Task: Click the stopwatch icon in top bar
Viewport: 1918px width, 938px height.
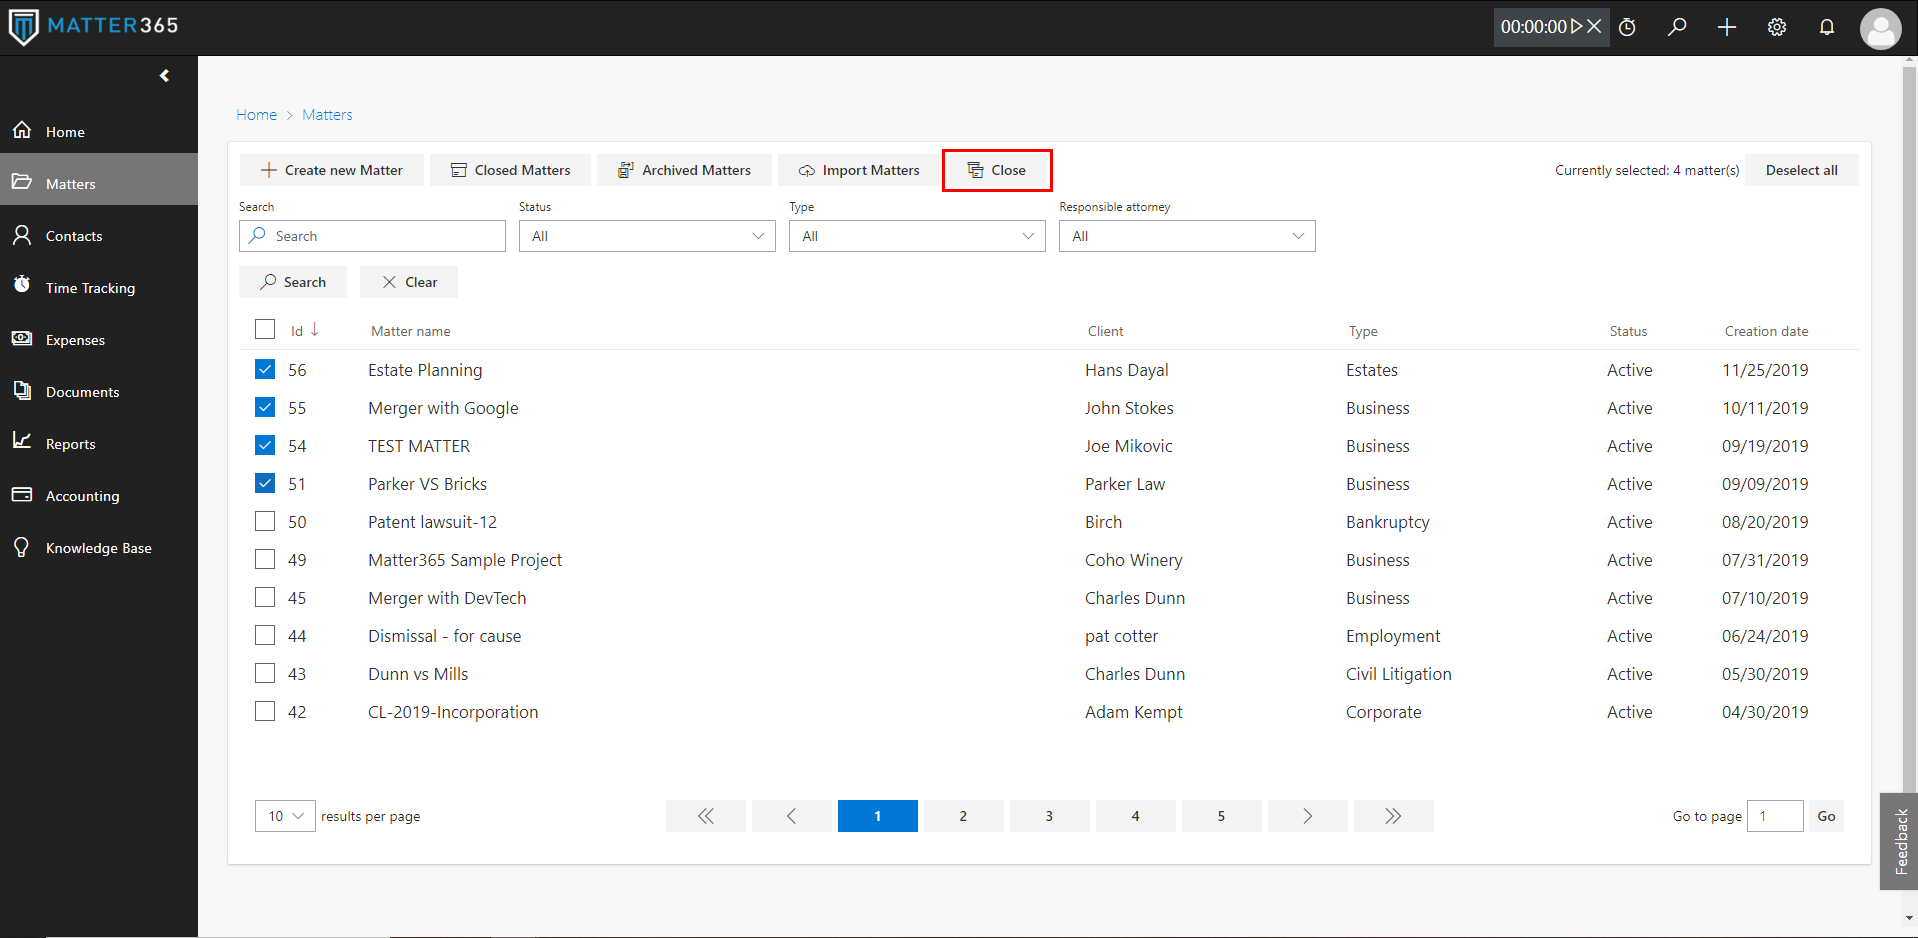Action: tap(1627, 27)
